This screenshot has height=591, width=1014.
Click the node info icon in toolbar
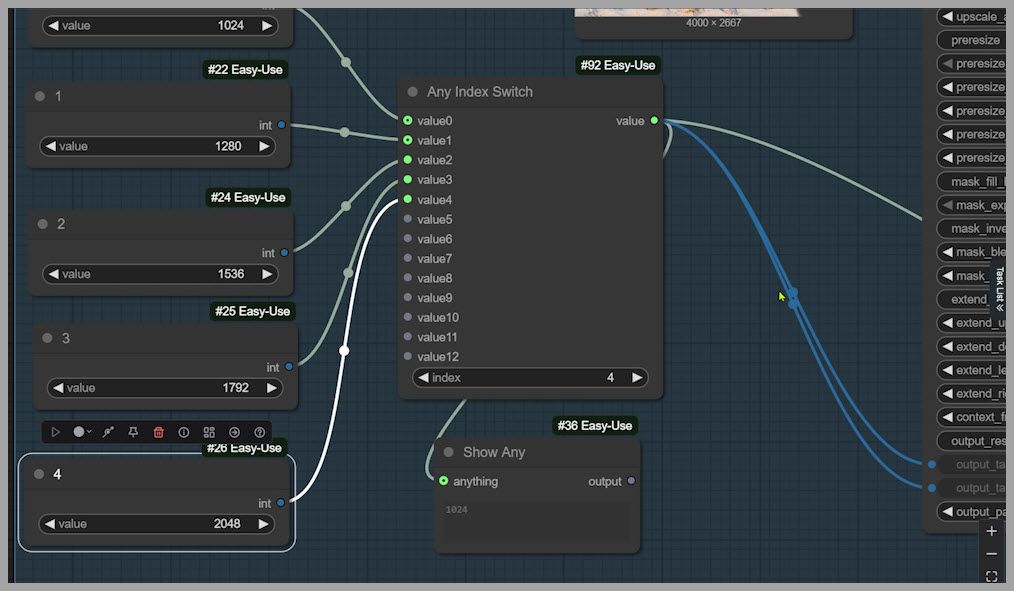point(184,432)
